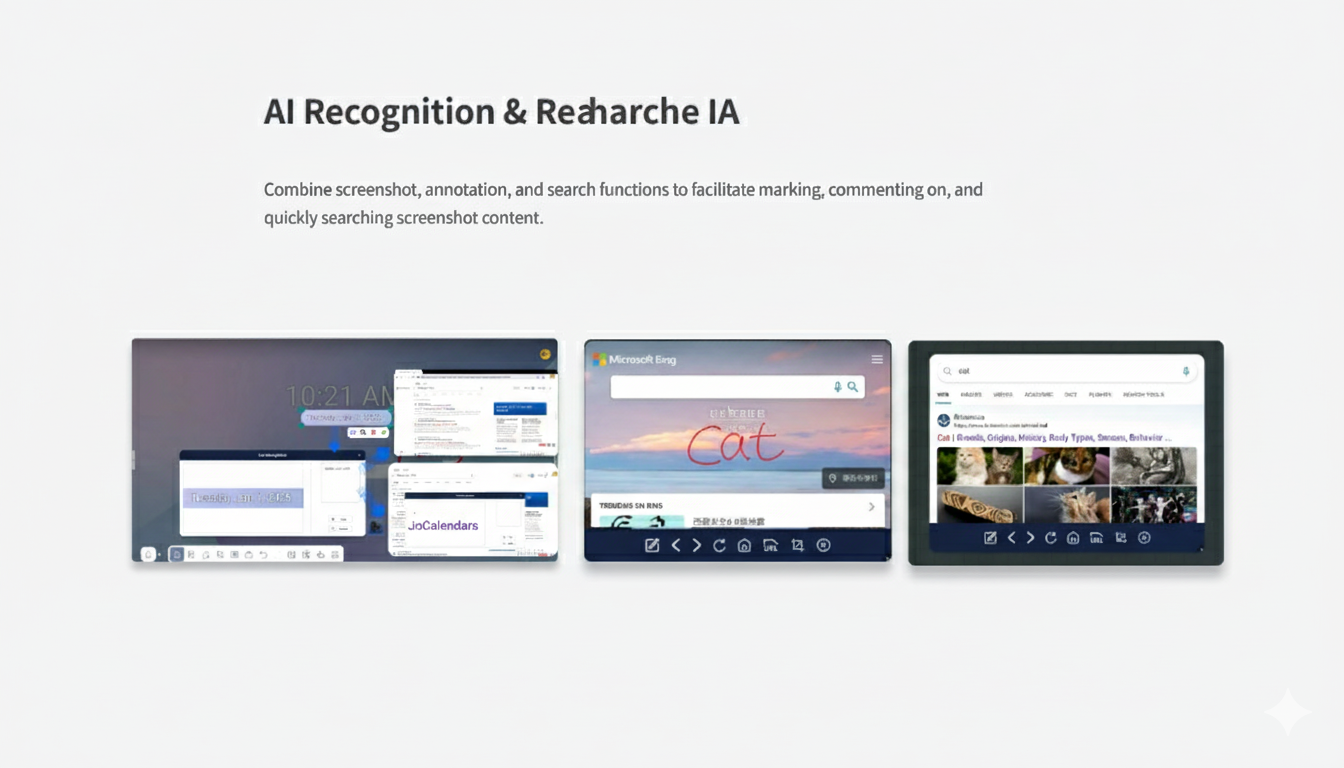Image resolution: width=1344 pixels, height=768 pixels.
Task: Open the calico cat image thumbnail
Action: [x=1066, y=466]
